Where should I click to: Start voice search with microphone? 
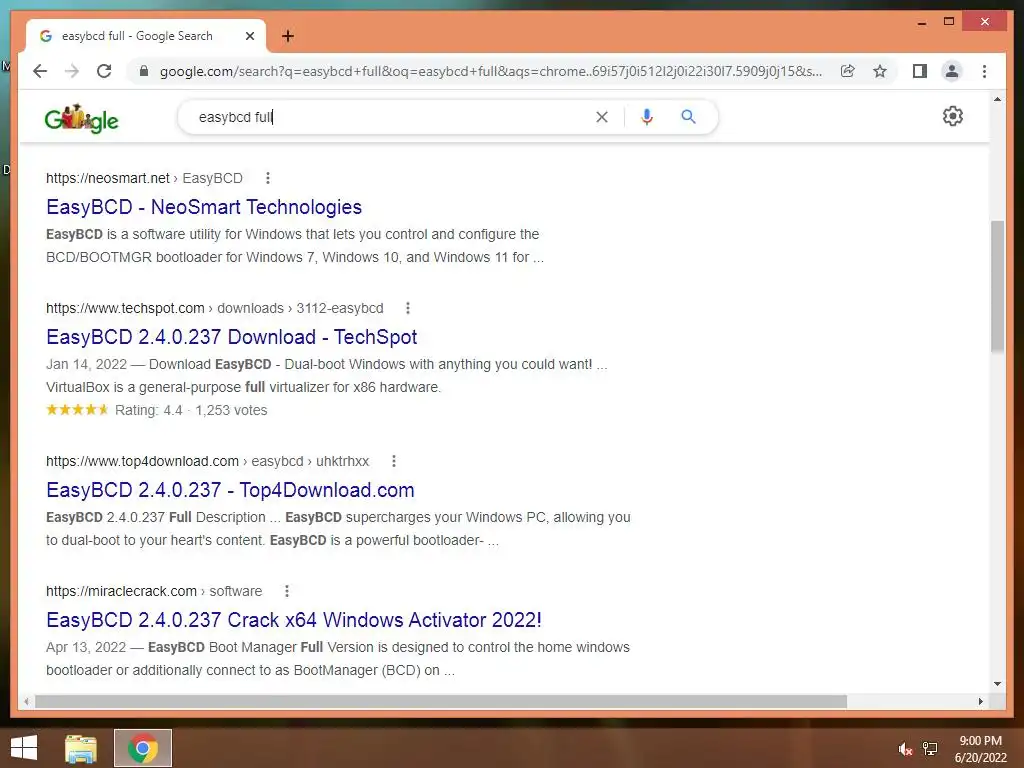coord(647,117)
